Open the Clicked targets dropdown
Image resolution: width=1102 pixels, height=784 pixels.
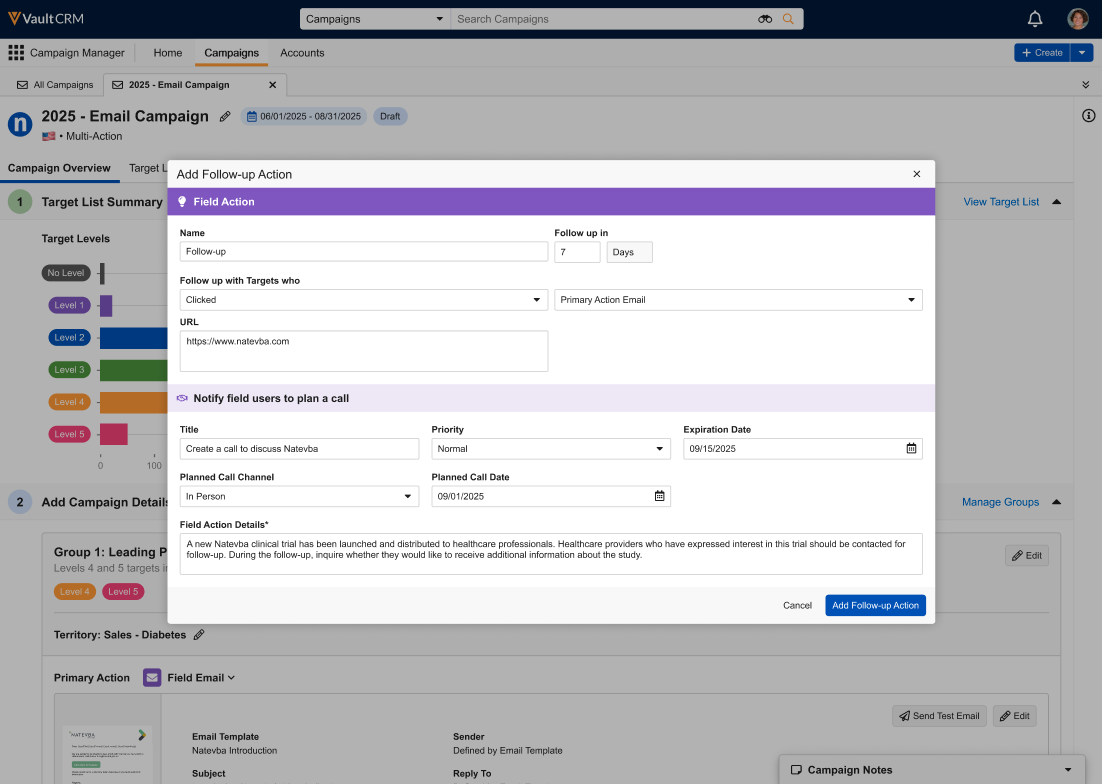(364, 300)
